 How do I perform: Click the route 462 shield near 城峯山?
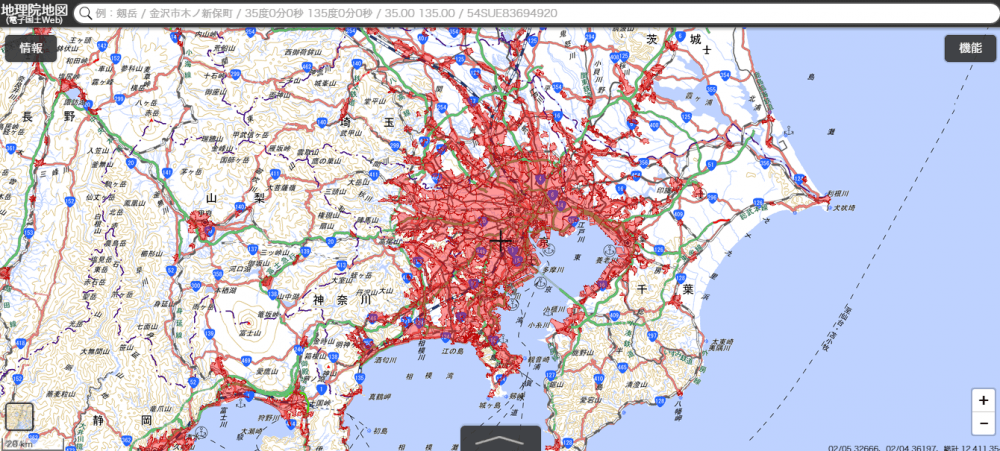307,66
